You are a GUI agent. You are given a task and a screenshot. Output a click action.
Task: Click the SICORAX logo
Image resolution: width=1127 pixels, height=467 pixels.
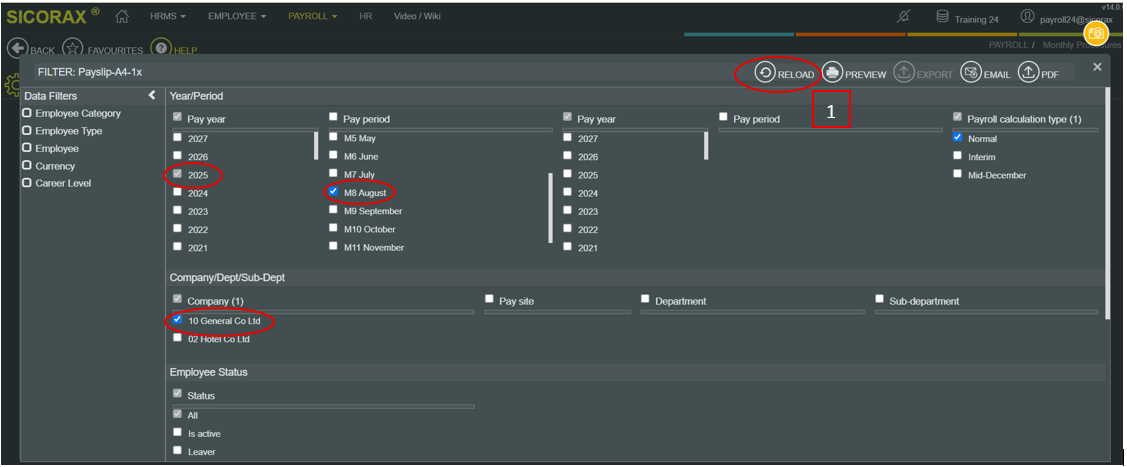coord(53,17)
